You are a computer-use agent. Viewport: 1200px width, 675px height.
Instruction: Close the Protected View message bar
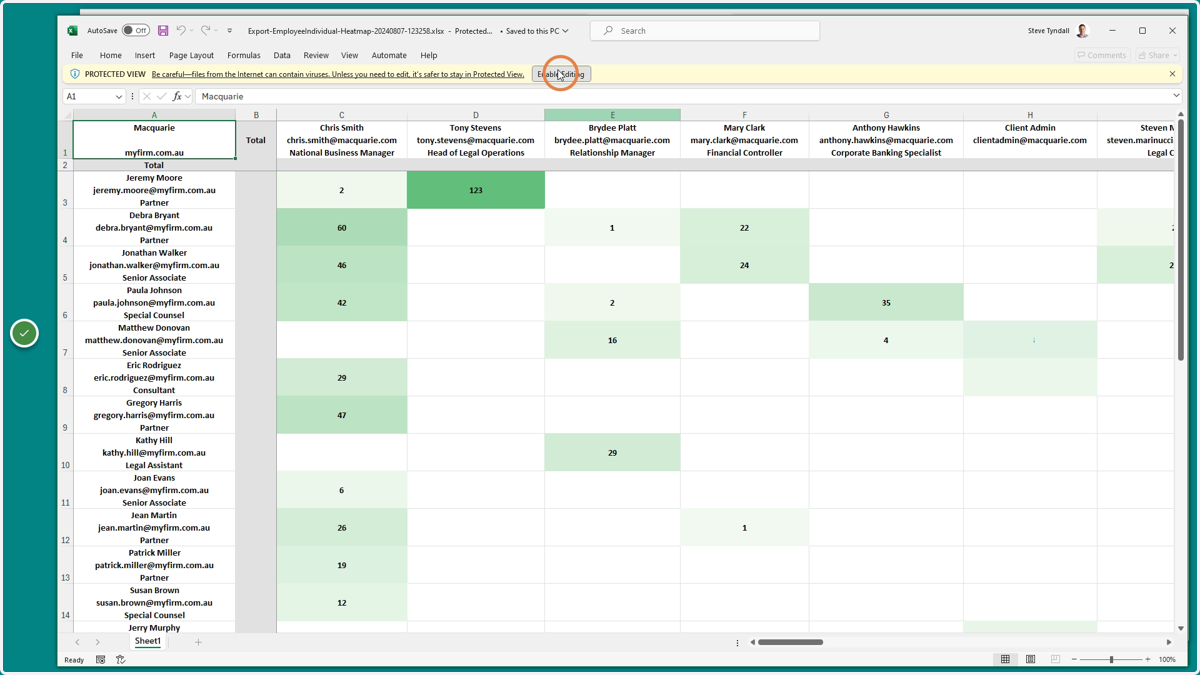(x=1172, y=74)
